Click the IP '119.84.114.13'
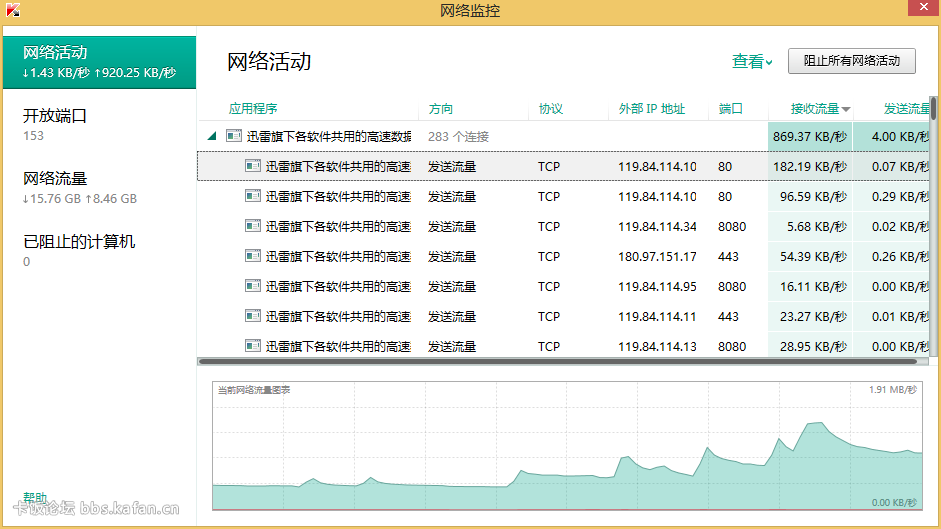This screenshot has height=529, width=941. click(657, 346)
